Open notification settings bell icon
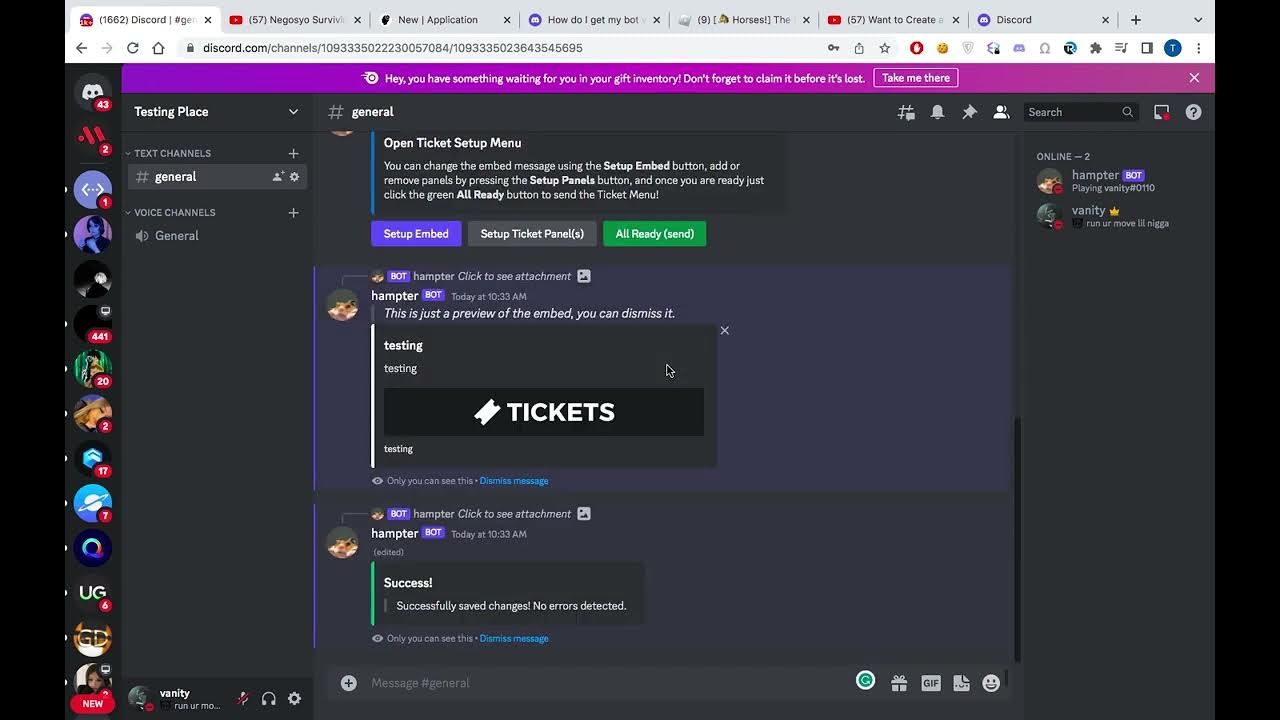Screen dimensions: 1280x720 [x=937, y=112]
